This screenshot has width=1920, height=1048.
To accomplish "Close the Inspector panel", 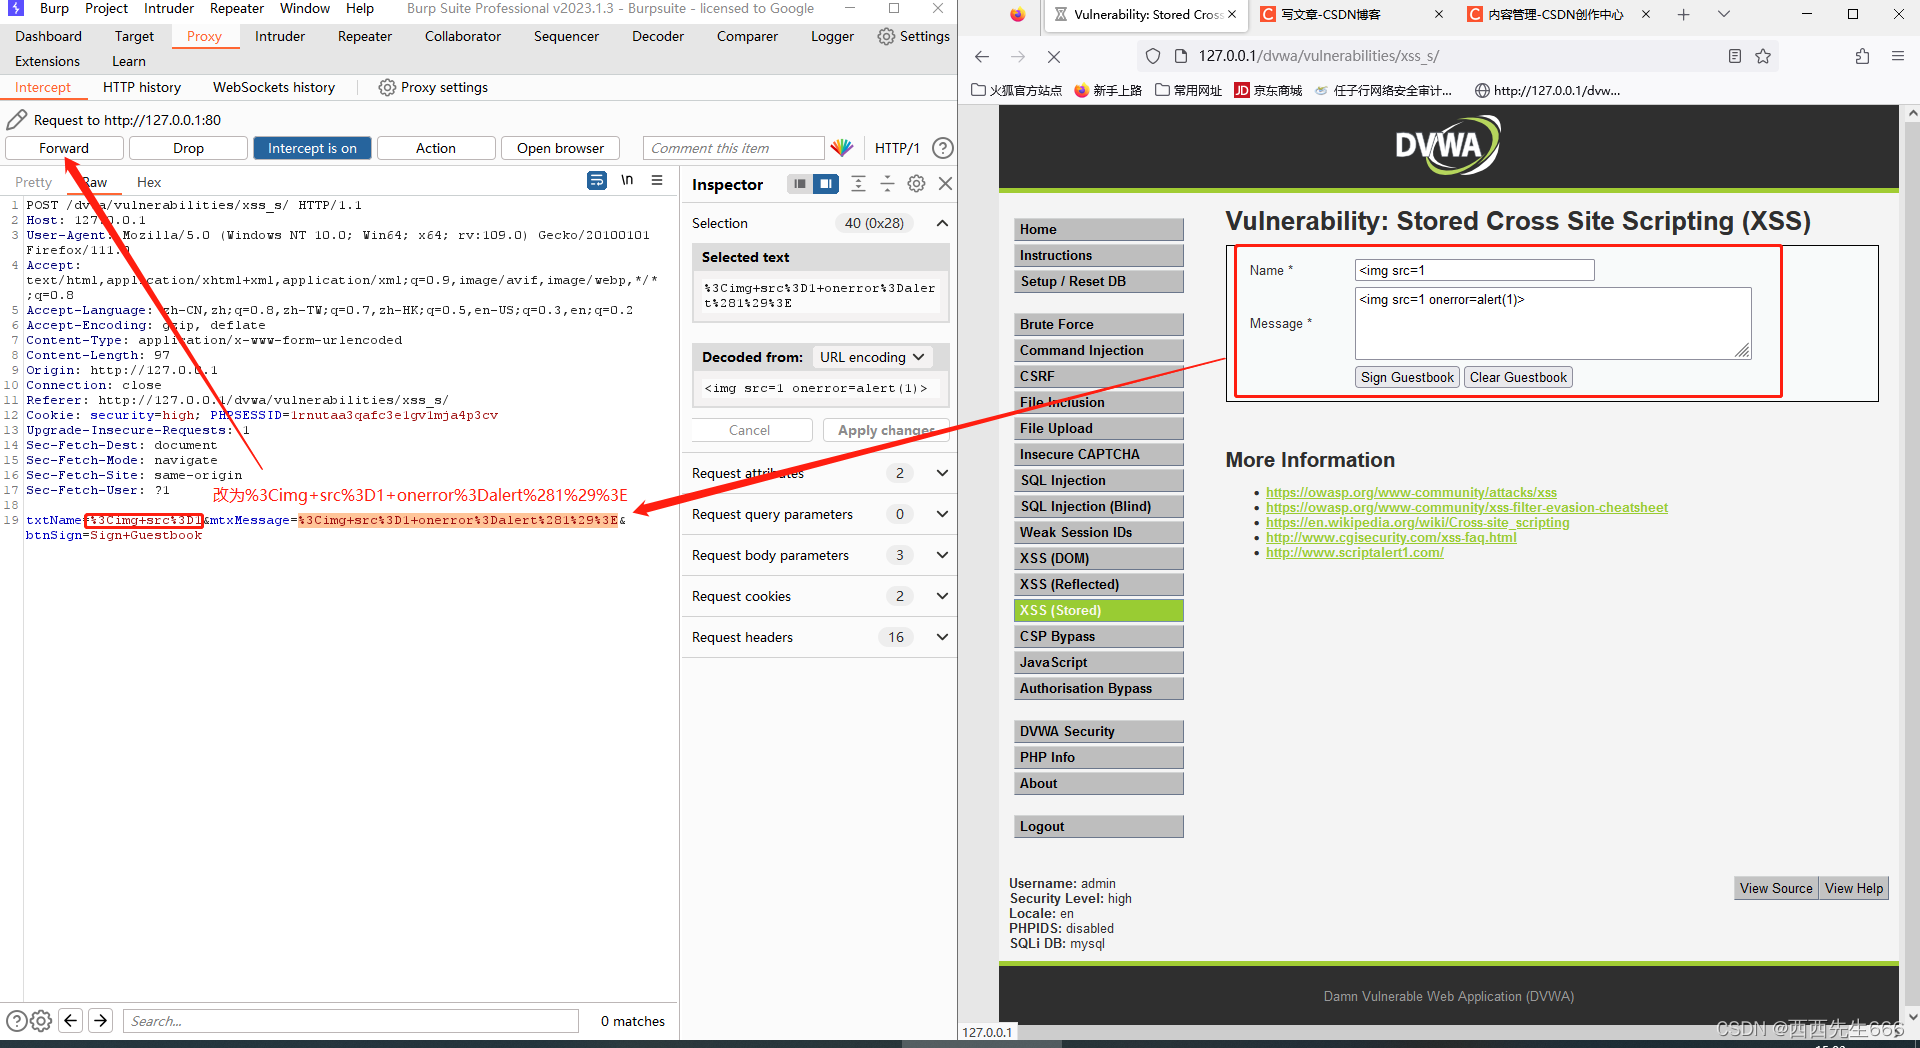I will click(945, 184).
